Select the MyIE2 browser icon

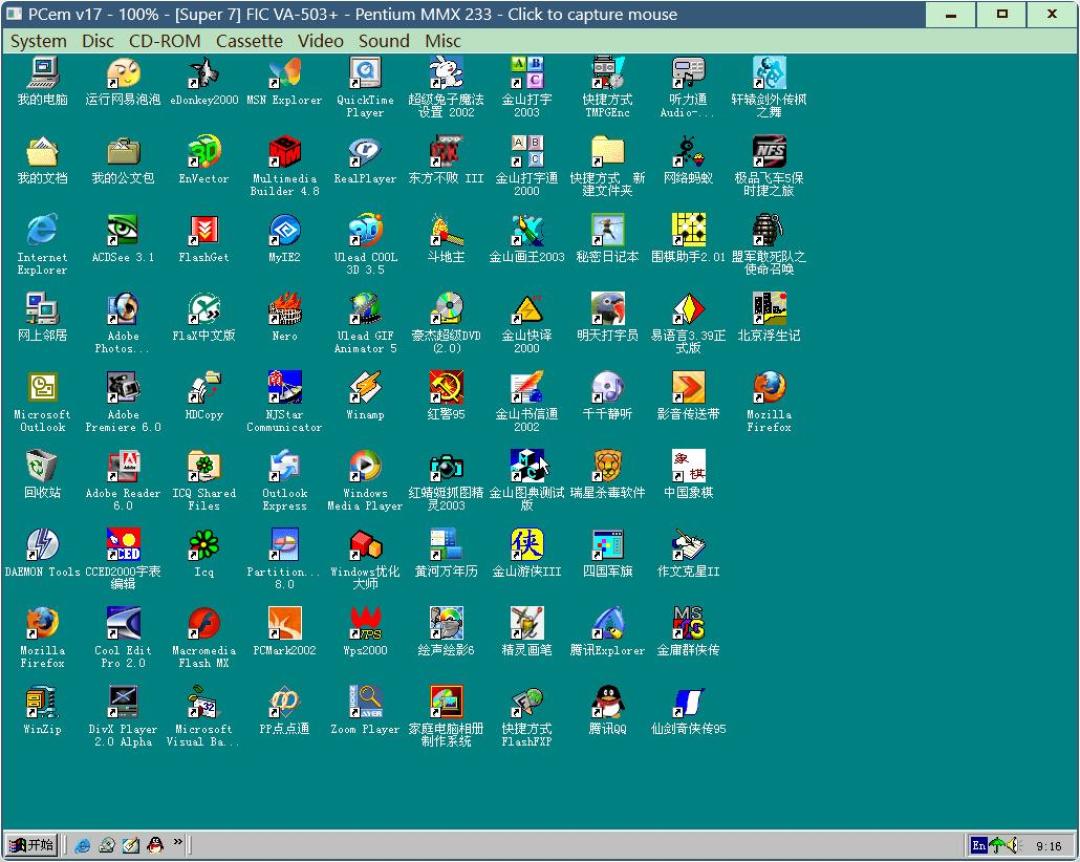point(284,239)
